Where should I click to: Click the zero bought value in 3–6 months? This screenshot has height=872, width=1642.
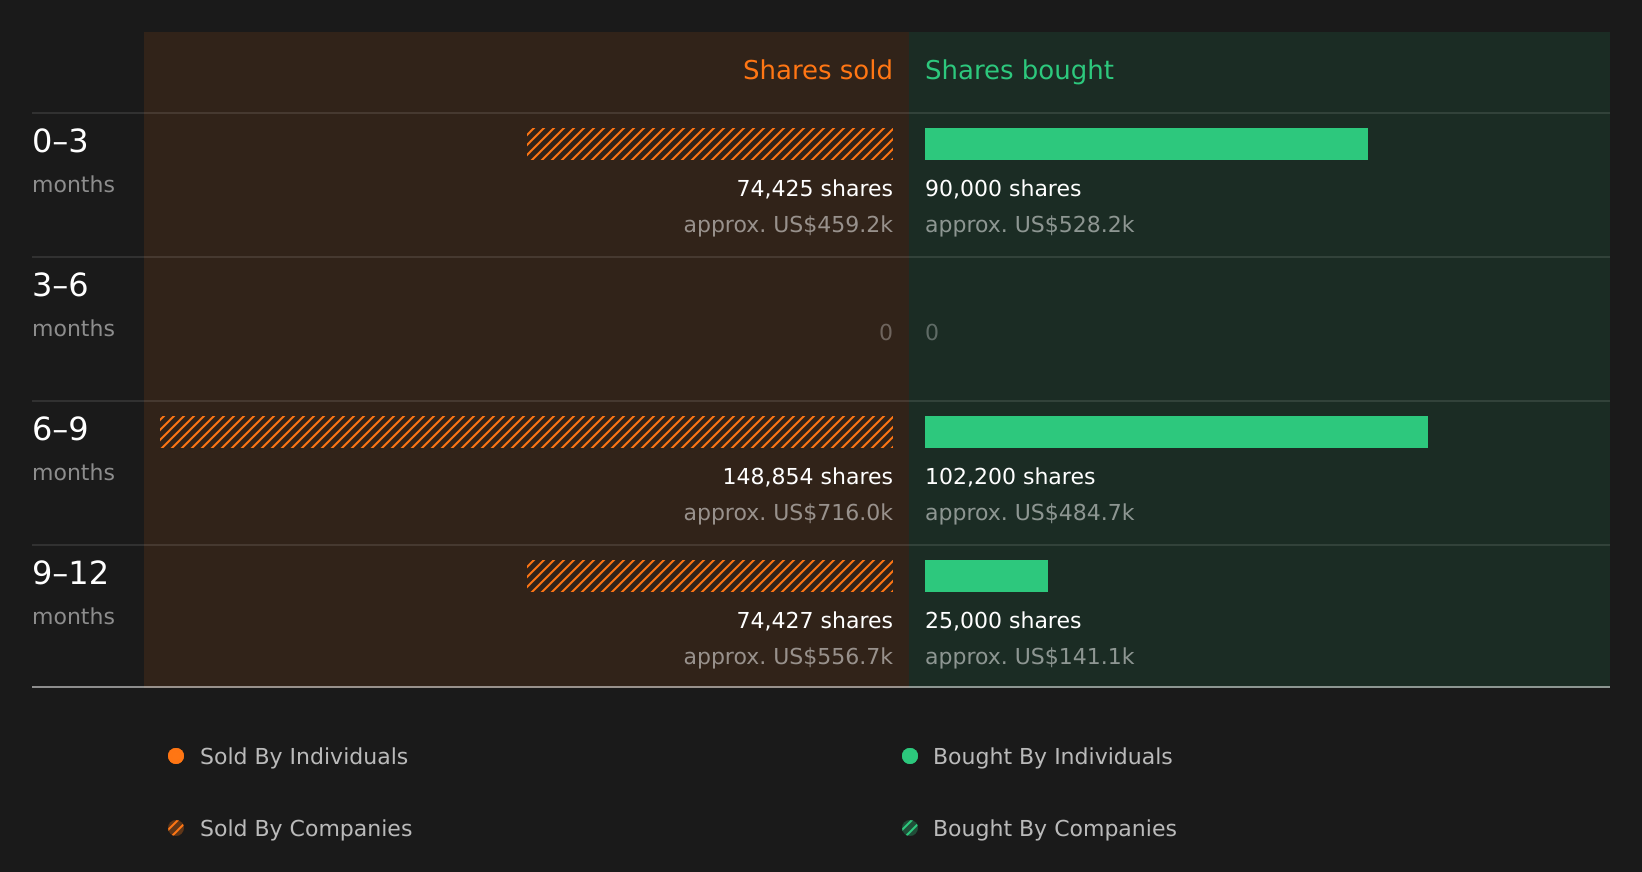(x=932, y=333)
